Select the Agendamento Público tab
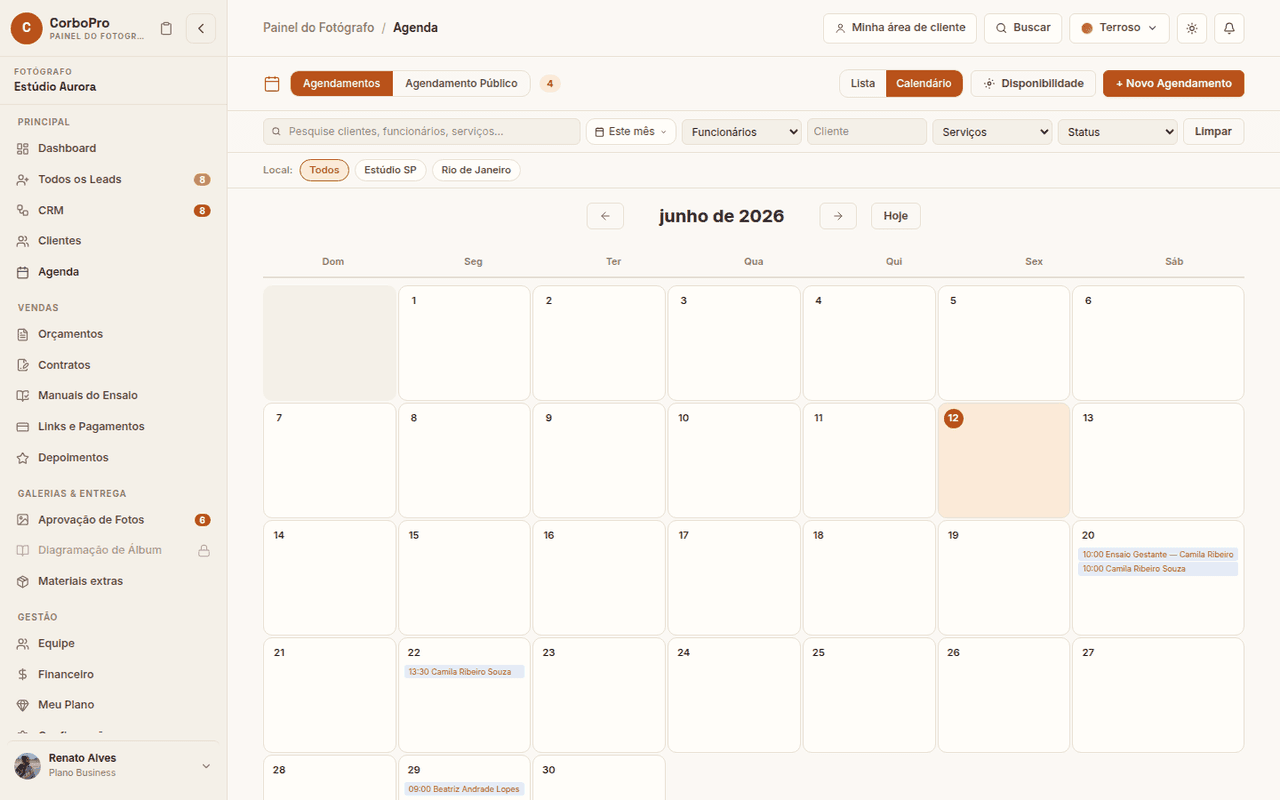Screen dimensions: 1280x800 pyautogui.click(x=461, y=84)
